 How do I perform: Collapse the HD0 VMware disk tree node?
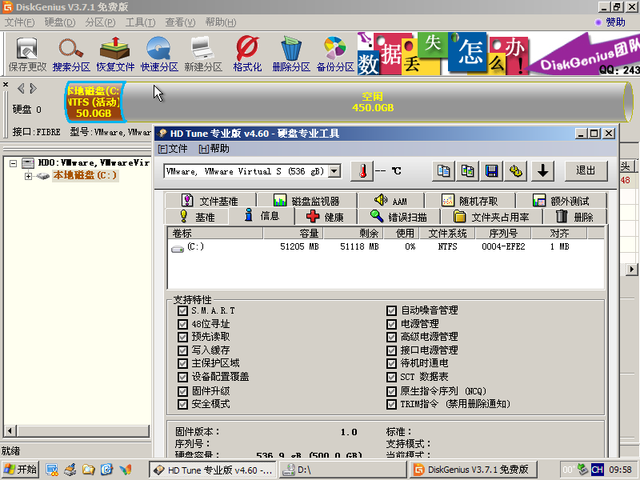pyautogui.click(x=13, y=163)
